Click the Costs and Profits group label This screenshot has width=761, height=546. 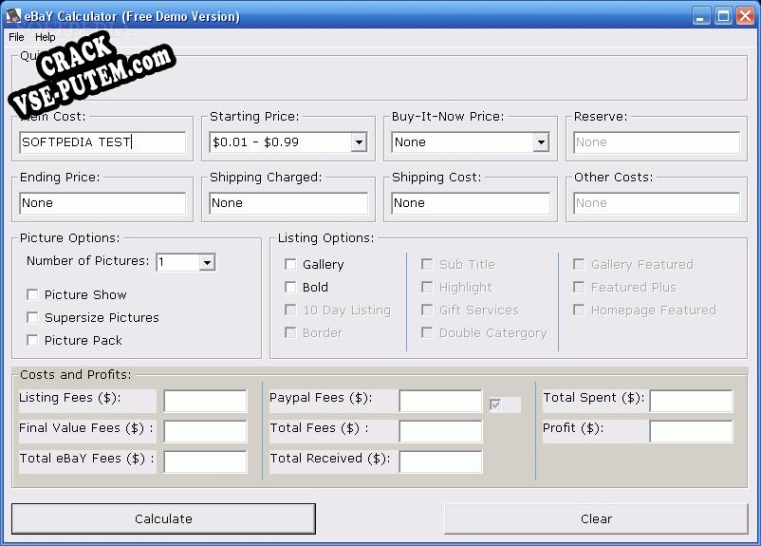click(x=76, y=375)
